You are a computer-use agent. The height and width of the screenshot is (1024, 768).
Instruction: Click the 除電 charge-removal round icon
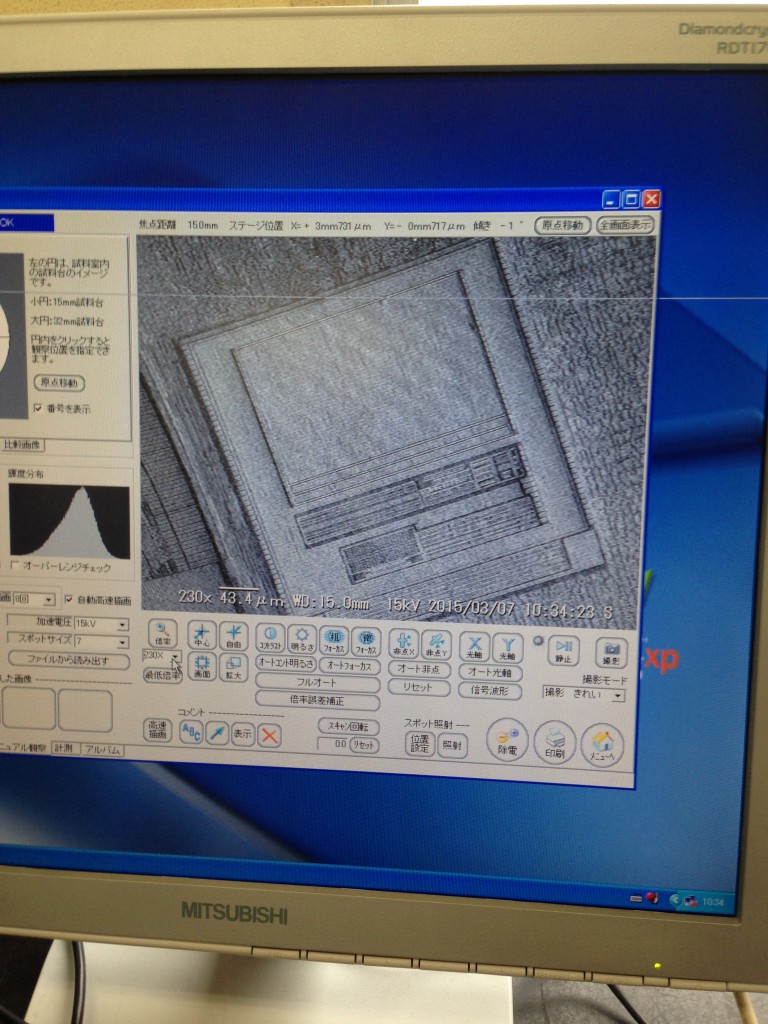click(x=507, y=741)
